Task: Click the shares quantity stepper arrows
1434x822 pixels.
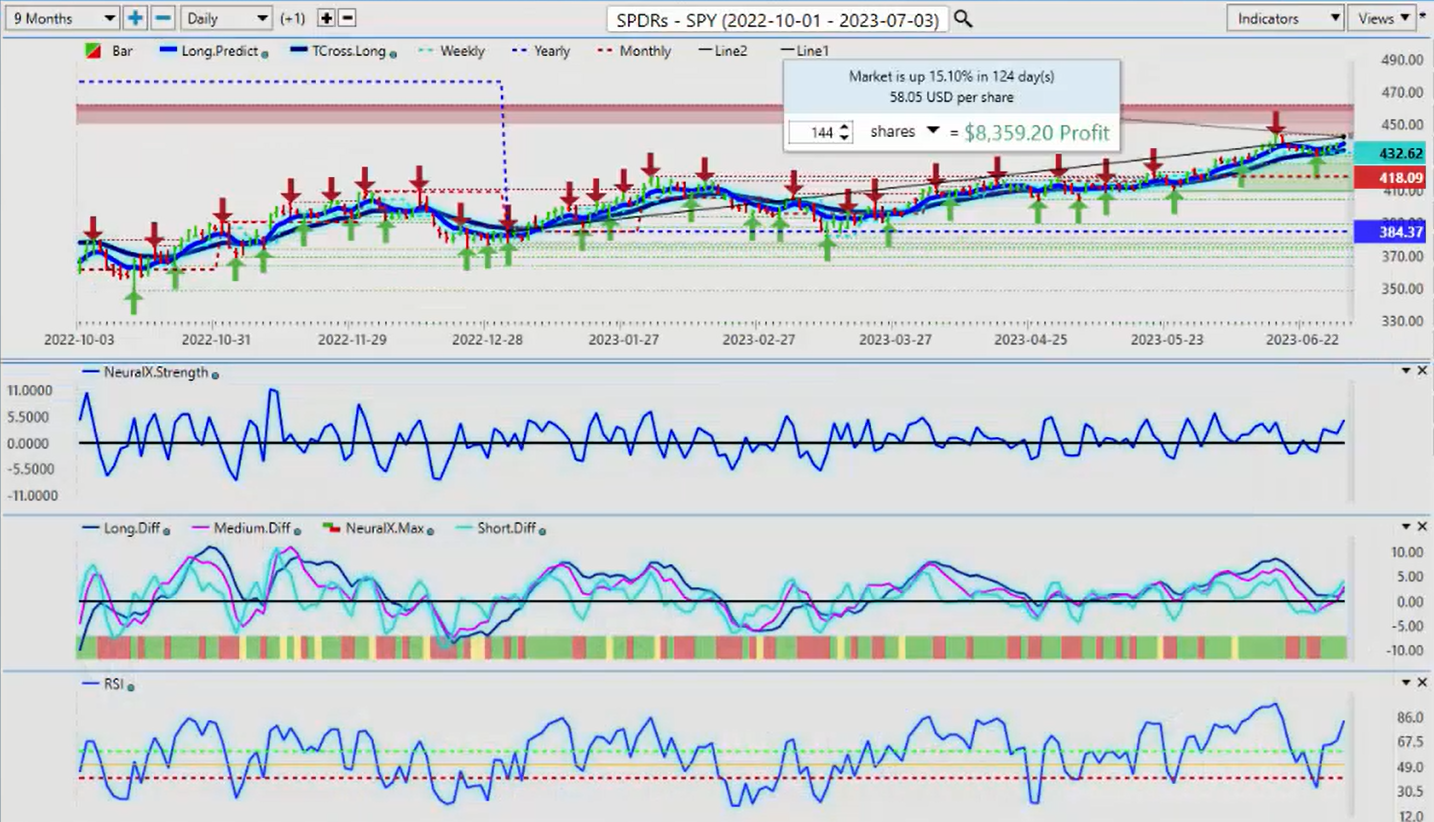Action: tap(845, 132)
